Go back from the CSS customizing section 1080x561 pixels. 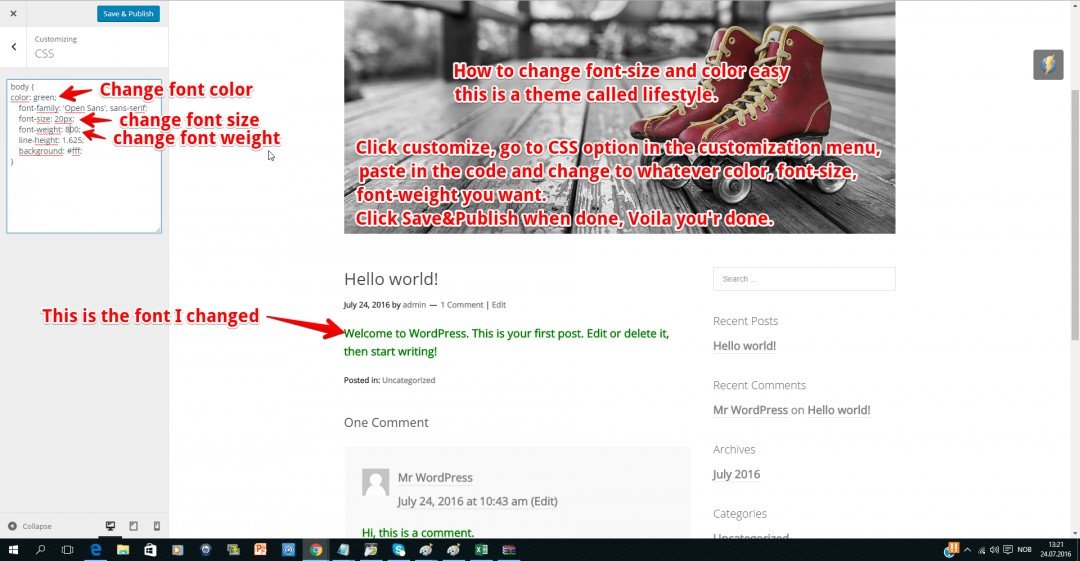tap(14, 47)
